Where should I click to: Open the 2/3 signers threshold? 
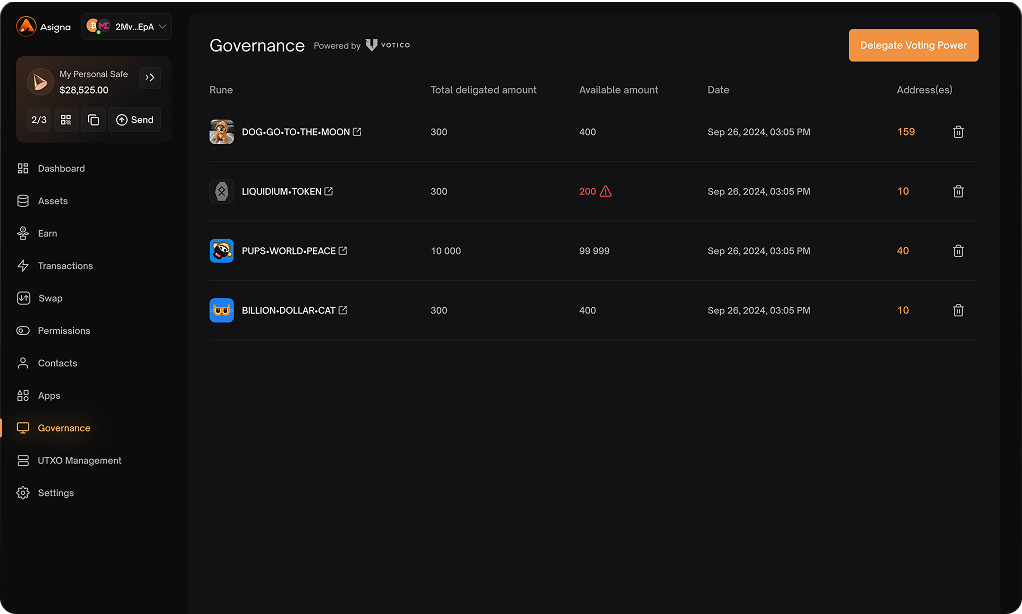pyautogui.click(x=39, y=120)
